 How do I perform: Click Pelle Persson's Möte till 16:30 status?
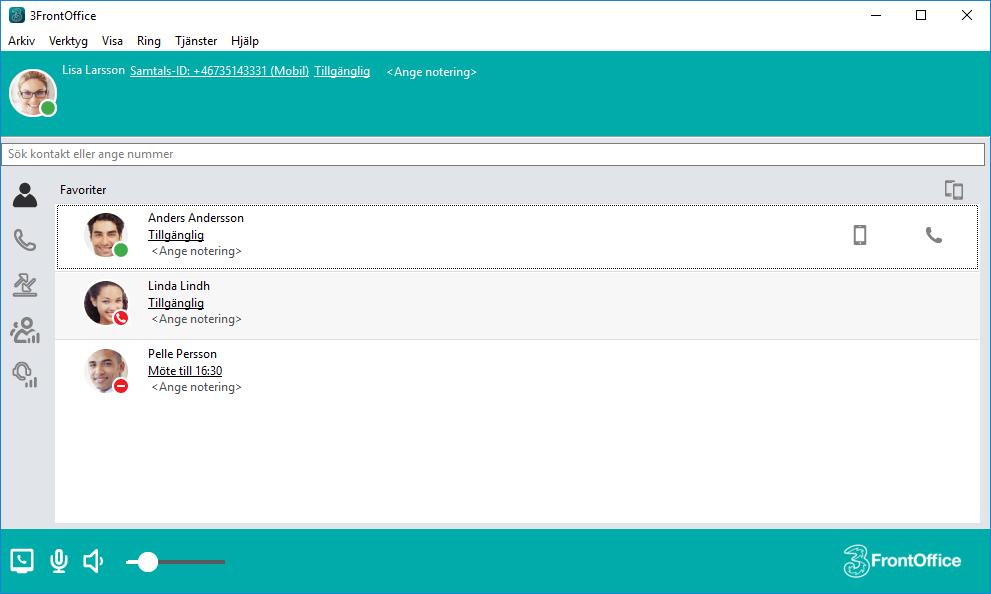(x=185, y=371)
